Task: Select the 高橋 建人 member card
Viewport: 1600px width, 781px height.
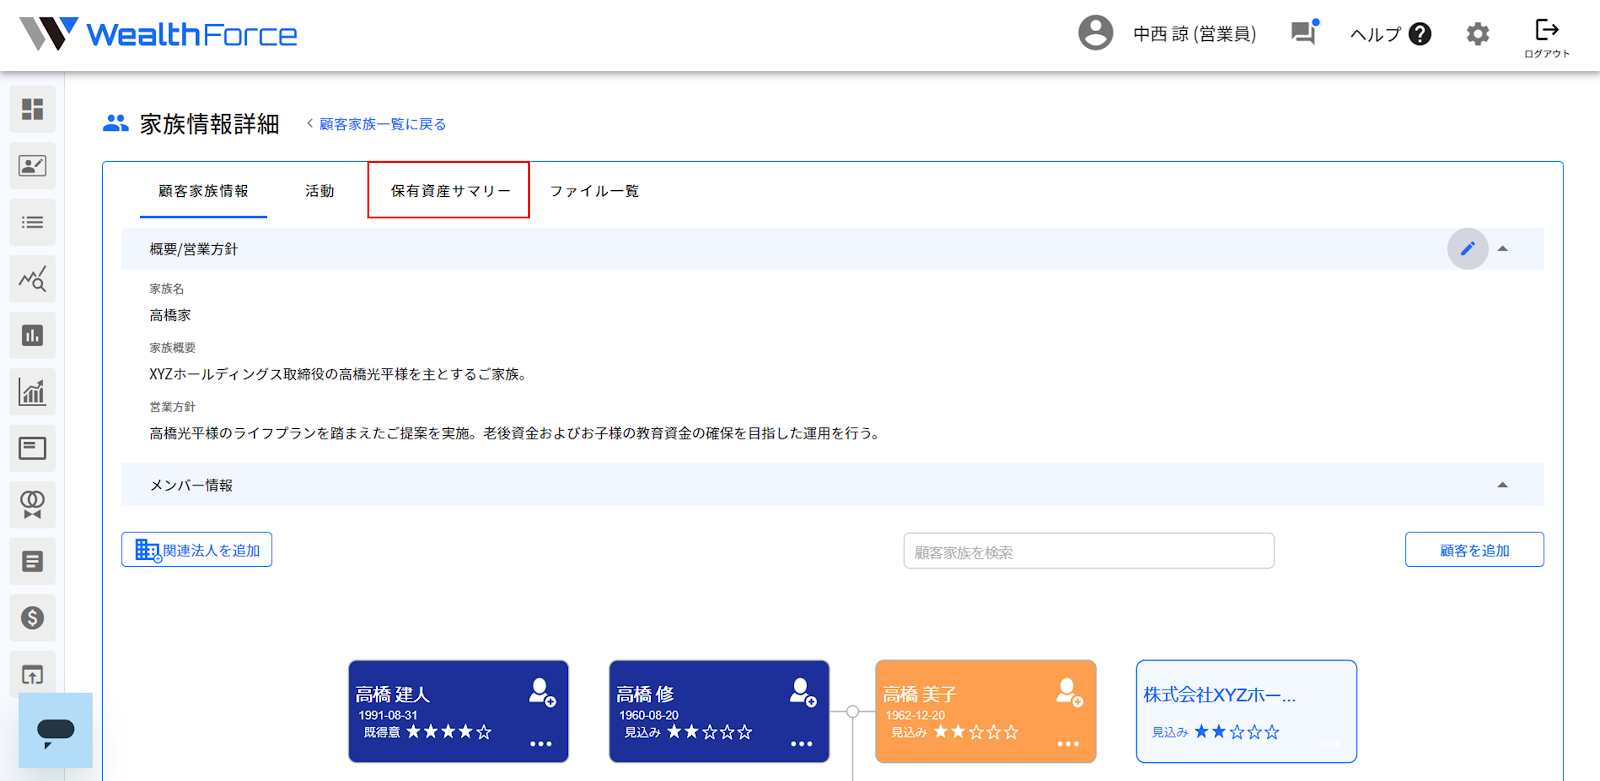Action: (458, 711)
